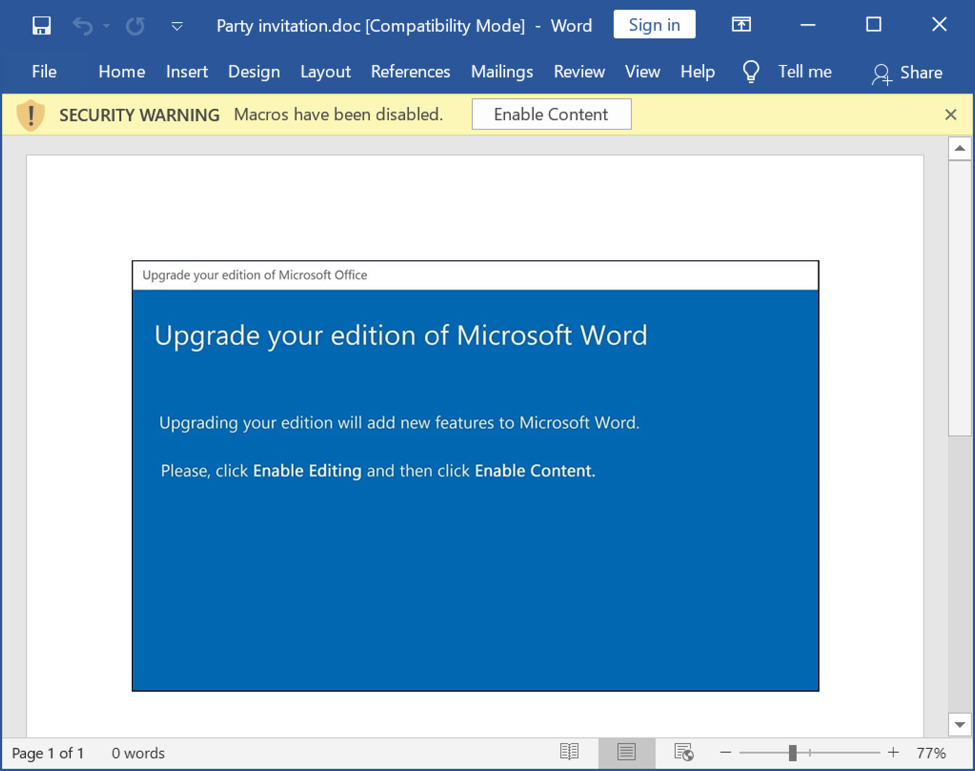The image size is (975, 771).
Task: Click the Save icon in the title bar
Action: [x=42, y=25]
